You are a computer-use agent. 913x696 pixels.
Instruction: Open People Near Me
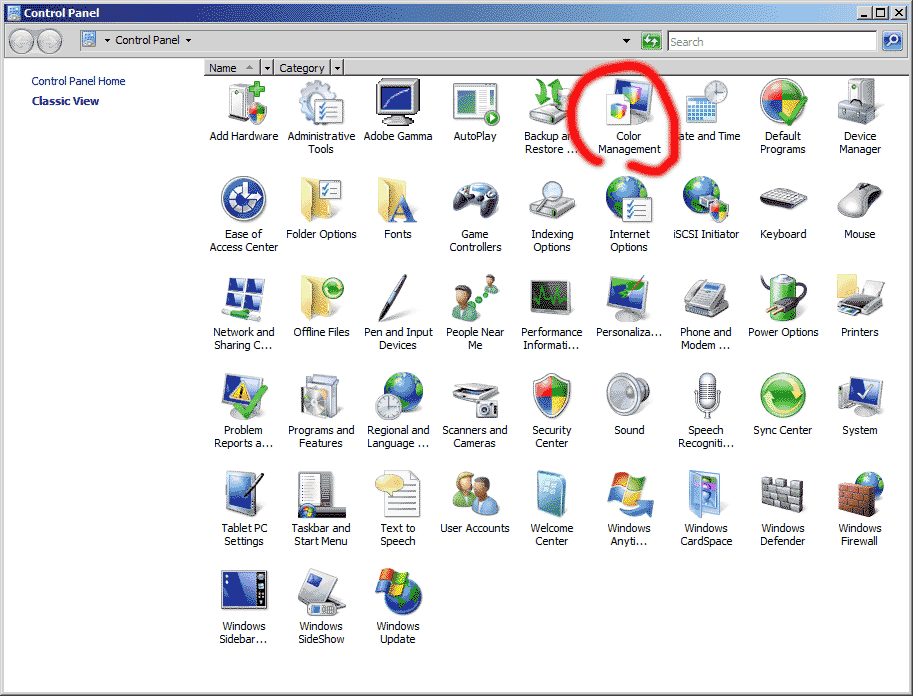tap(475, 313)
